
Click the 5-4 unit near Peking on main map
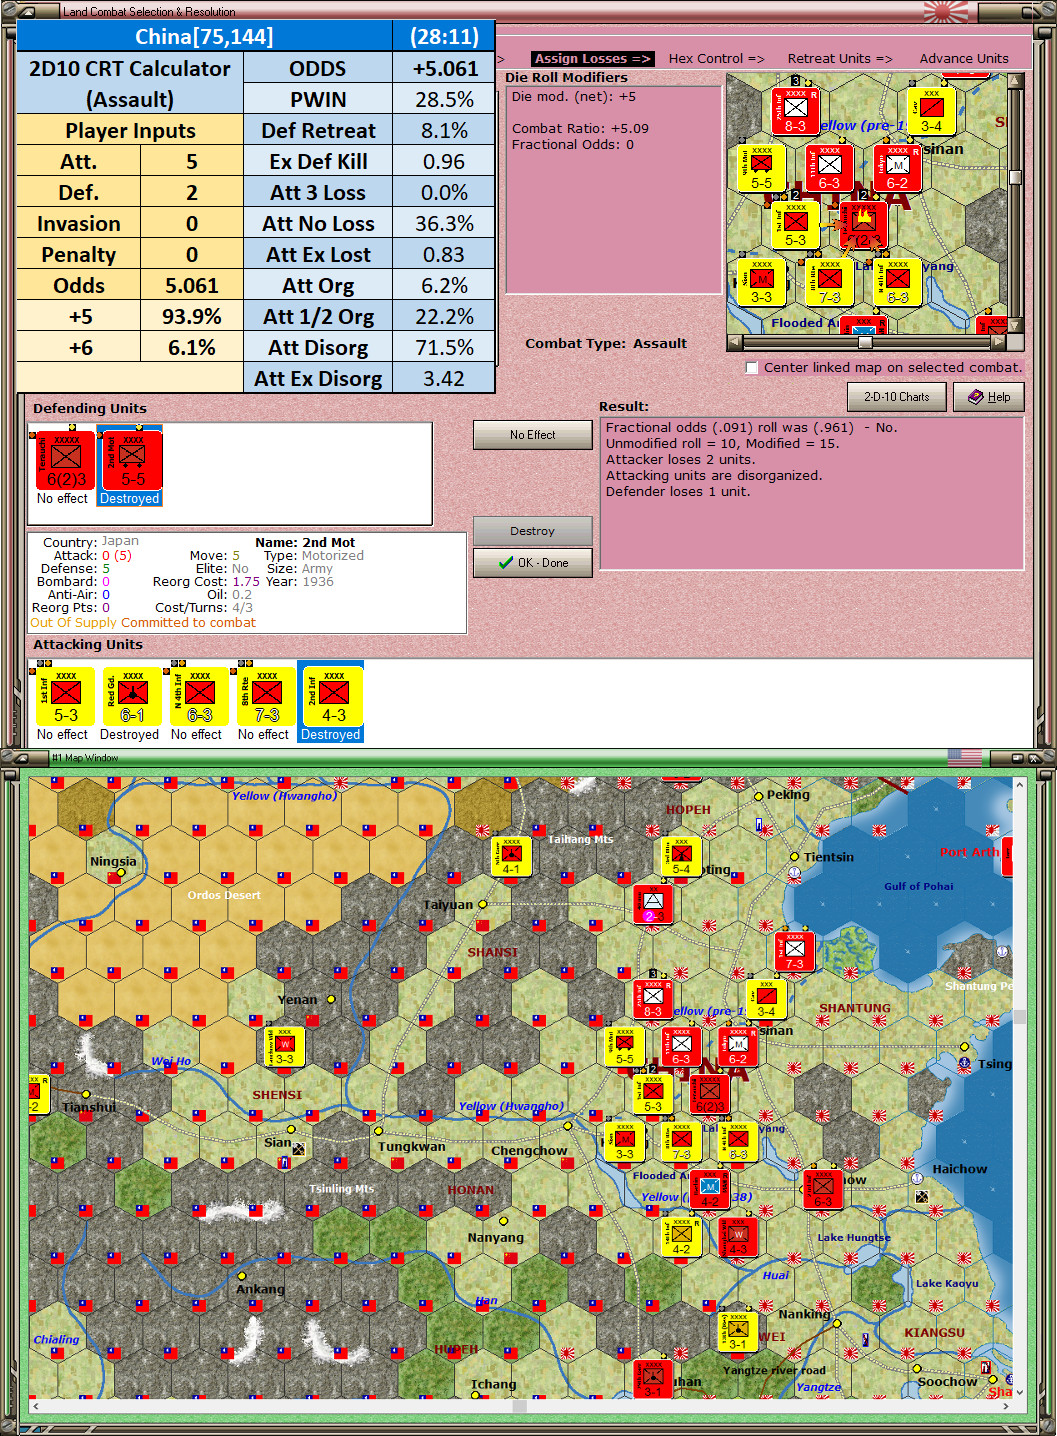click(x=681, y=857)
